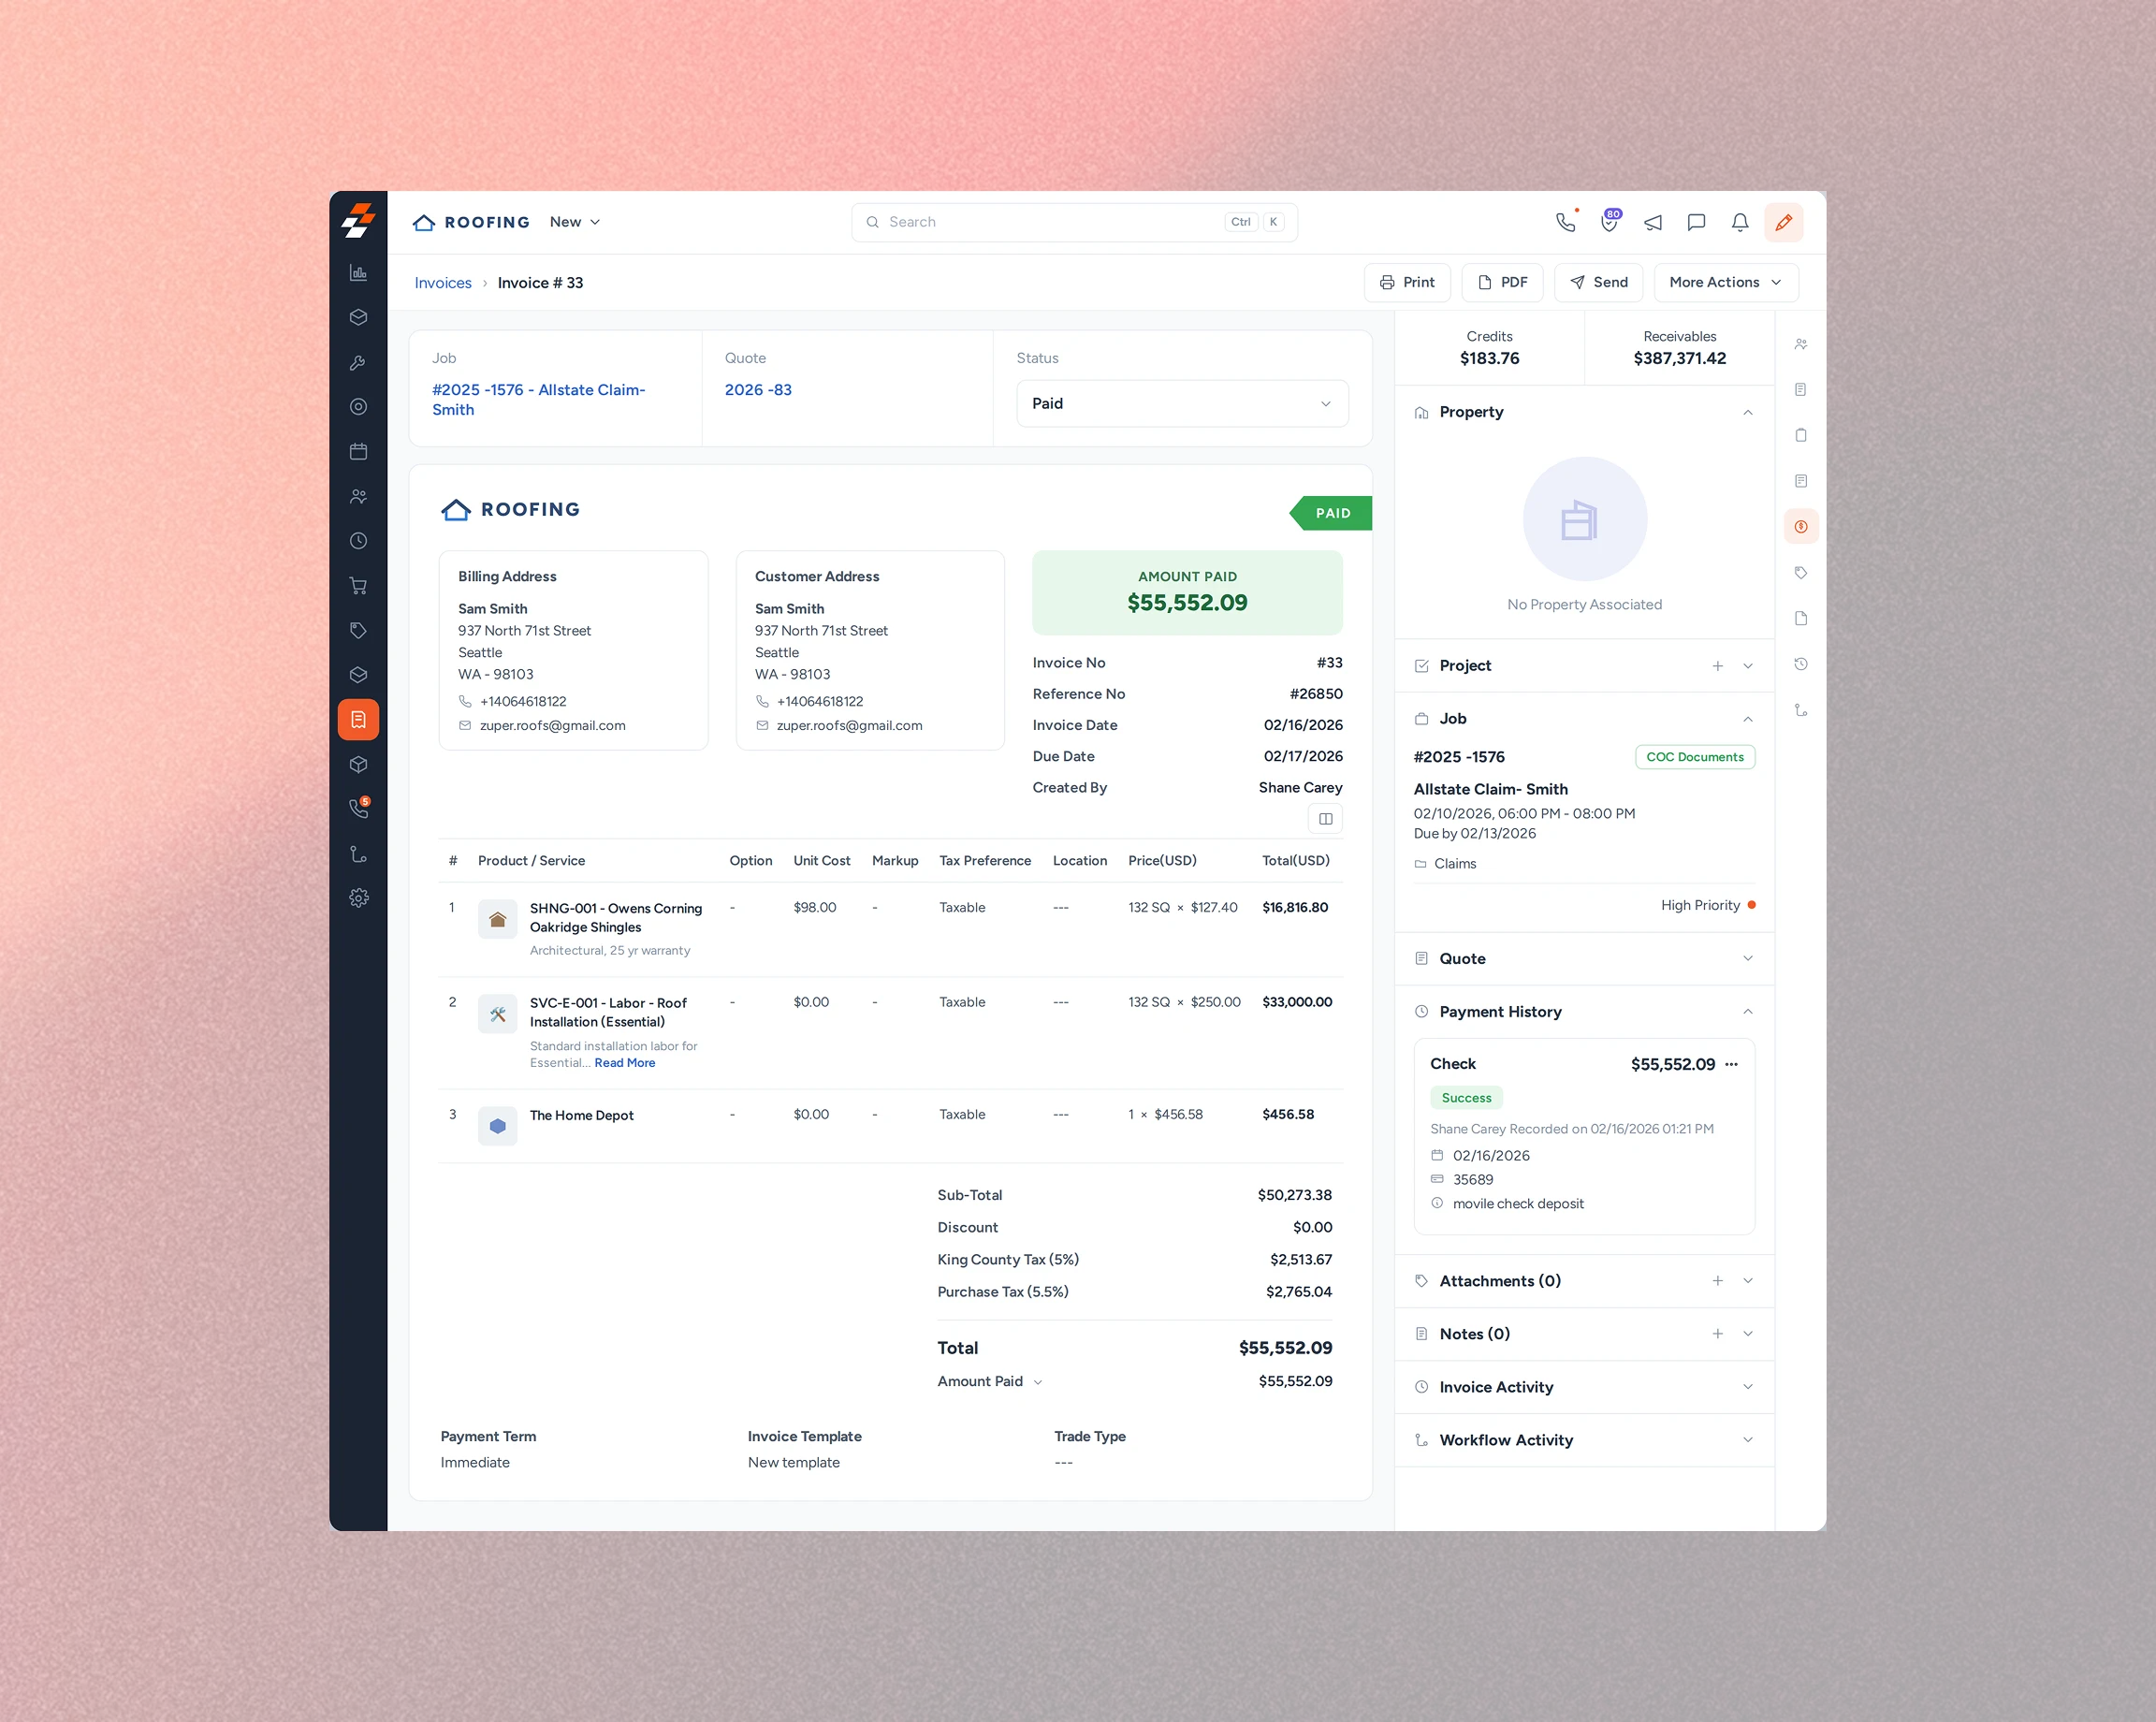The width and height of the screenshot is (2156, 1722).
Task: Open the notifications bell icon
Action: 1740,222
